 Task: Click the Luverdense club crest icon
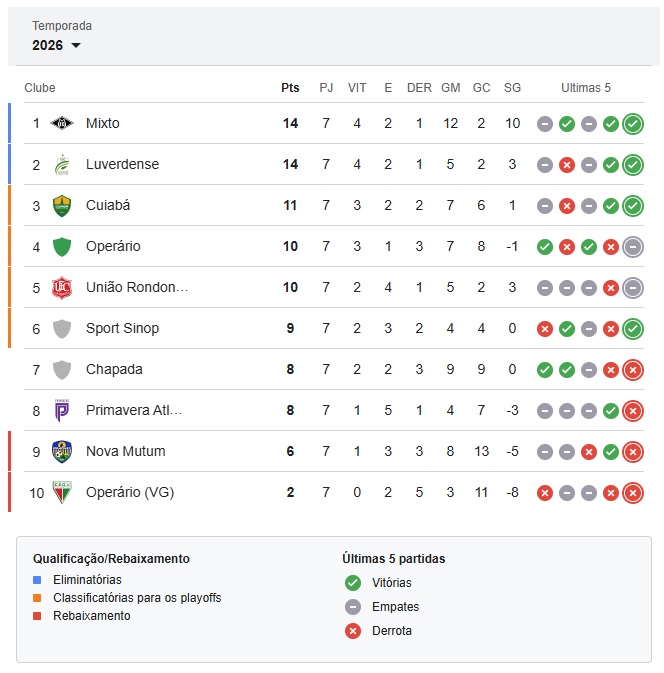(x=62, y=164)
